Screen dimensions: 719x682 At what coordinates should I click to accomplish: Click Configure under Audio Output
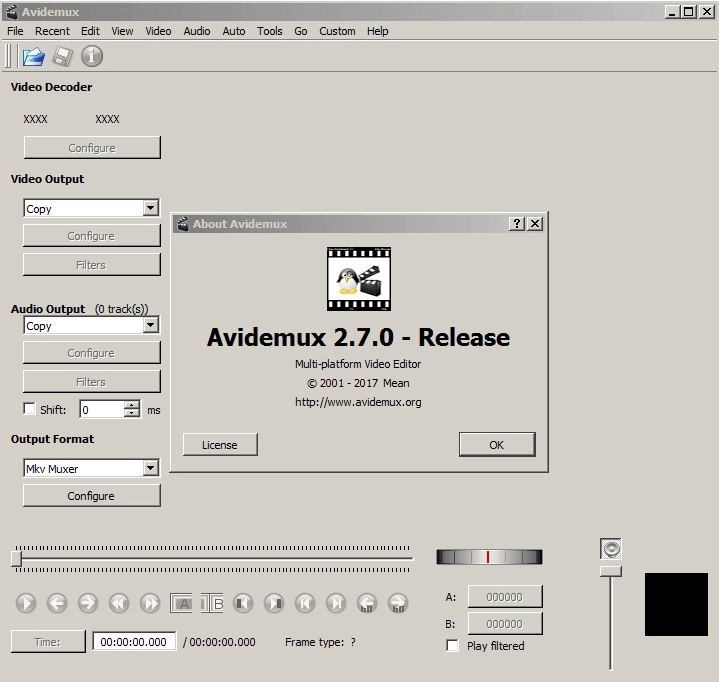tap(92, 353)
